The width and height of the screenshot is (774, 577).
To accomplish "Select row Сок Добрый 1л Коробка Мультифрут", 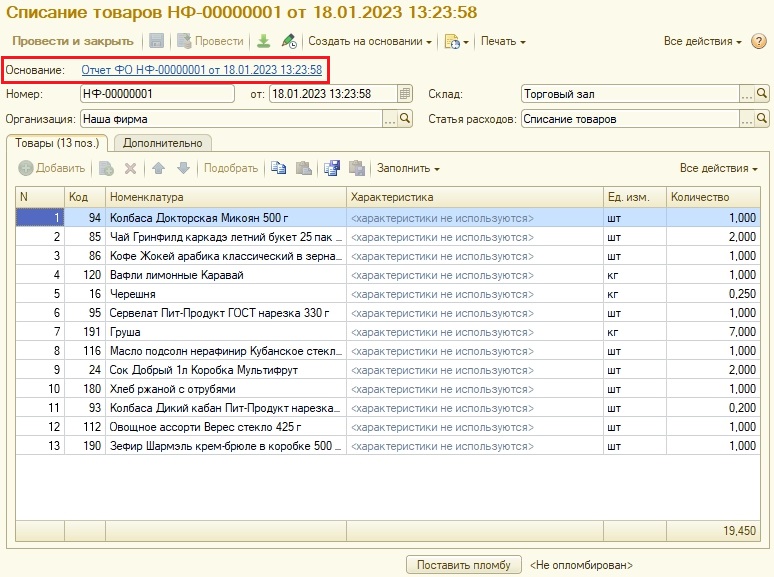I will tap(387, 370).
